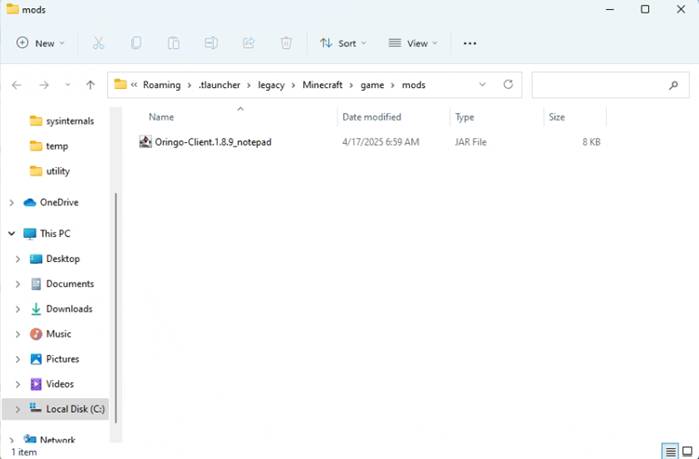The image size is (699, 459).
Task: Go up one folder level
Action: (x=91, y=85)
